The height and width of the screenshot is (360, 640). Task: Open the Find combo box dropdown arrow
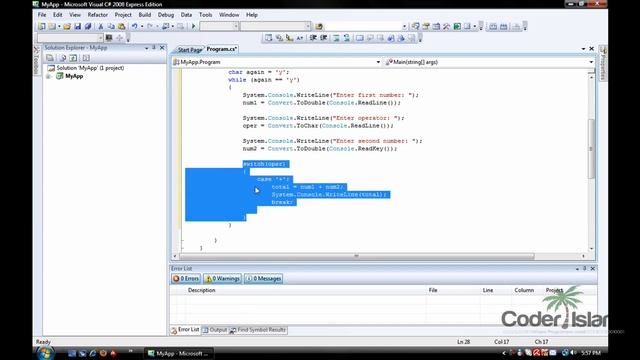click(404, 27)
